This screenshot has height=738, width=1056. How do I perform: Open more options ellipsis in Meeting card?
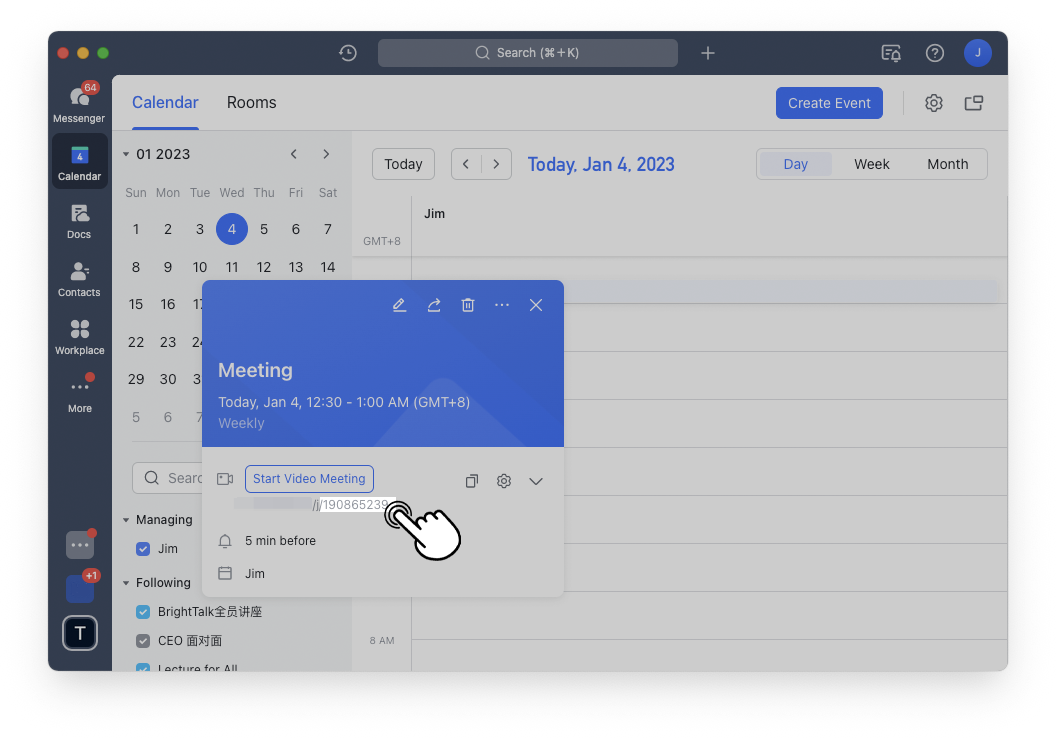pos(502,305)
